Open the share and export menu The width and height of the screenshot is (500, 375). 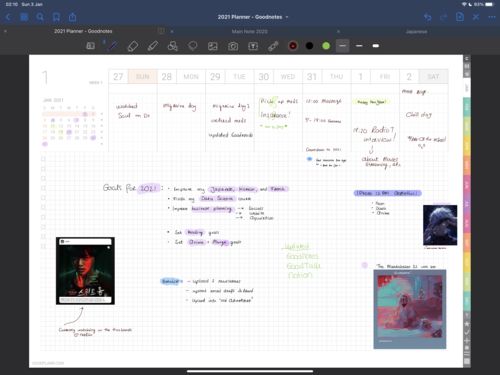pos(72,17)
